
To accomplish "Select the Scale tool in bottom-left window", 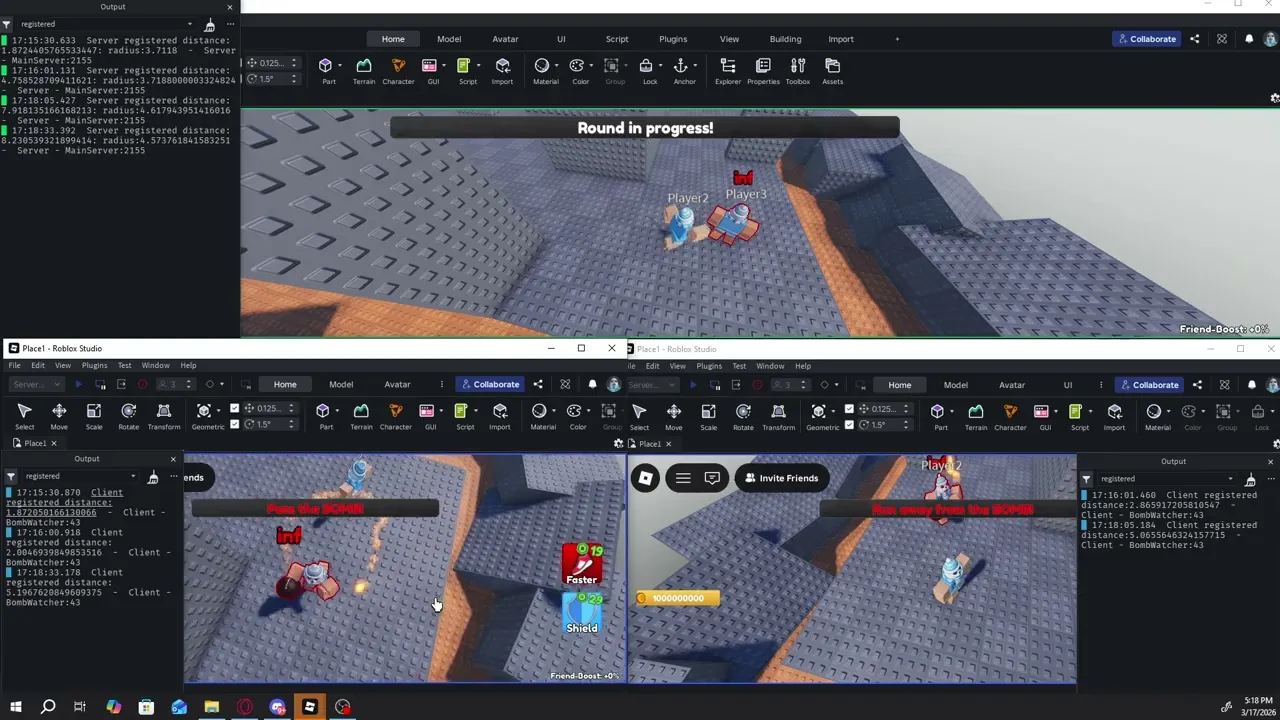I will [94, 417].
